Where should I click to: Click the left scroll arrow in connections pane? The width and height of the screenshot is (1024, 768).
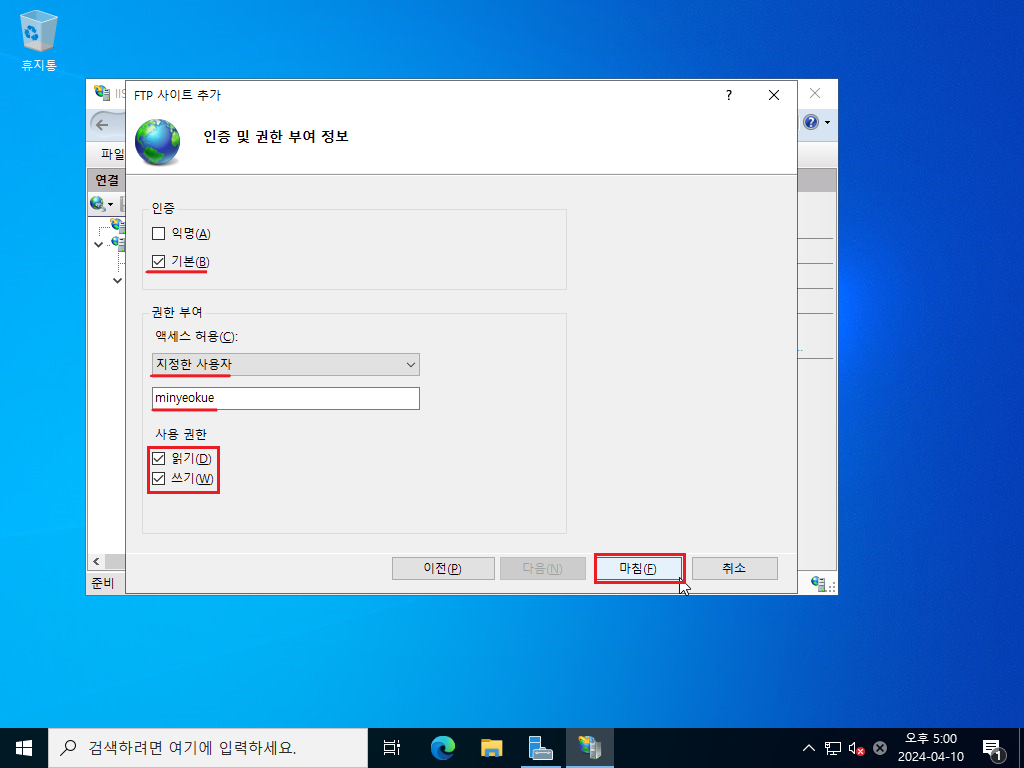pos(96,562)
